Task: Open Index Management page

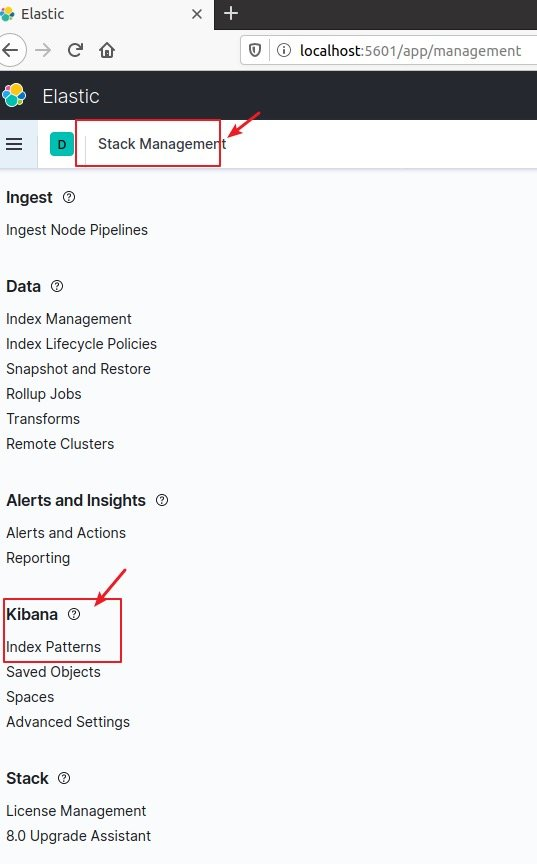Action: click(x=69, y=319)
